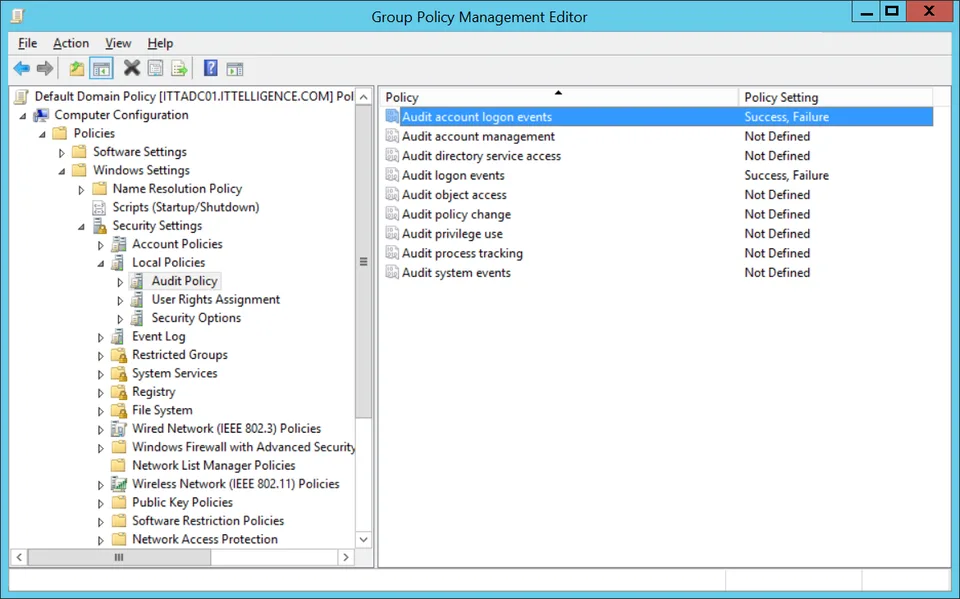Click the Security Settings shield folder icon

point(100,226)
